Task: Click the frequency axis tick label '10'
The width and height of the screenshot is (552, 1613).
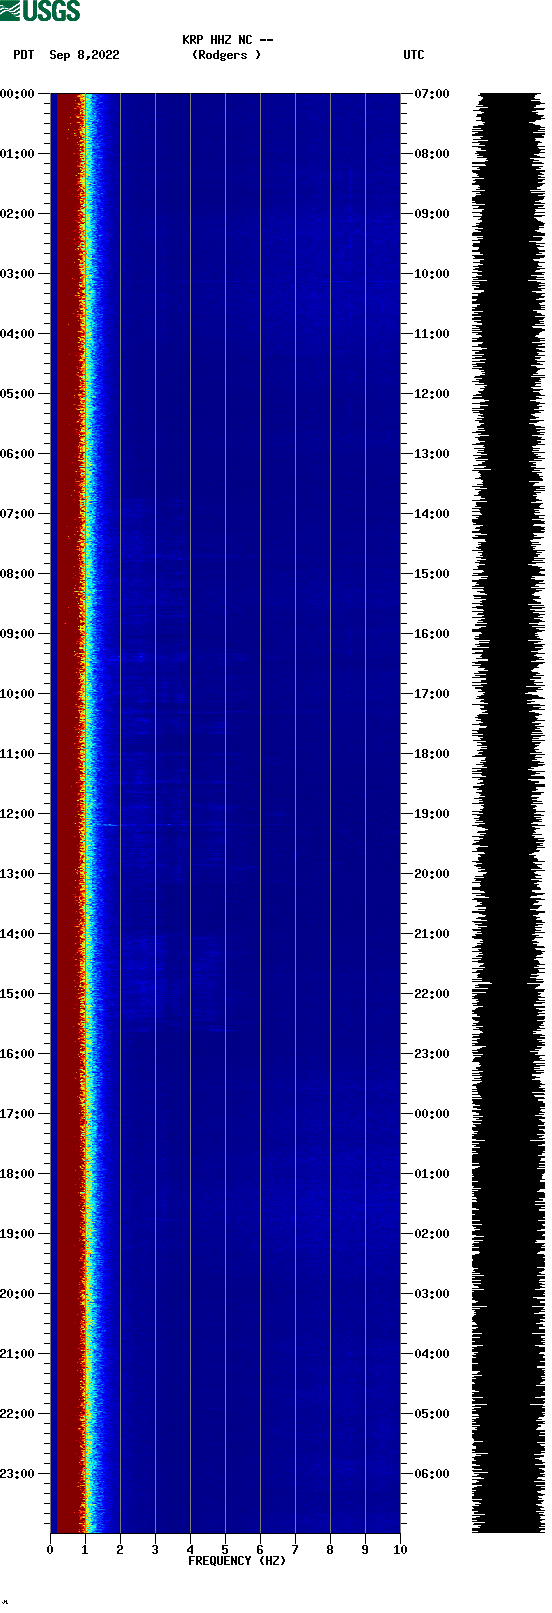Action: coord(400,1550)
